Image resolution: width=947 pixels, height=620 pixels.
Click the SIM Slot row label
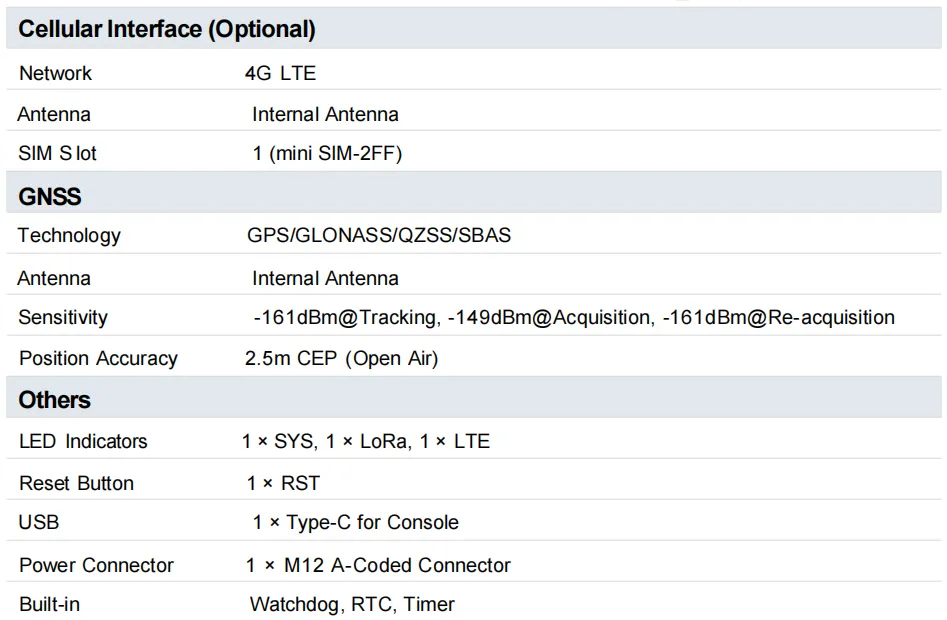(x=57, y=153)
